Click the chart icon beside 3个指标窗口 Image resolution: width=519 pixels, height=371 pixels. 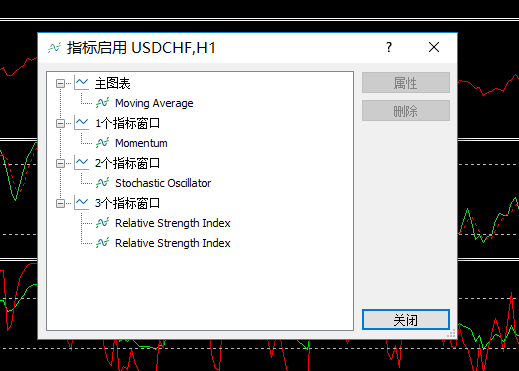tap(82, 203)
